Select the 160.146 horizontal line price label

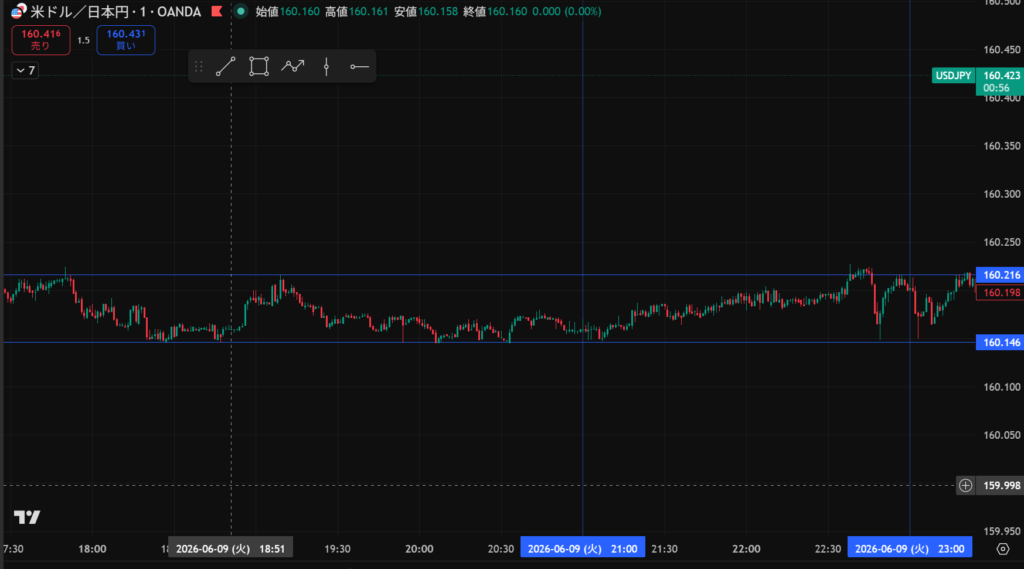pyautogui.click(x=1000, y=342)
